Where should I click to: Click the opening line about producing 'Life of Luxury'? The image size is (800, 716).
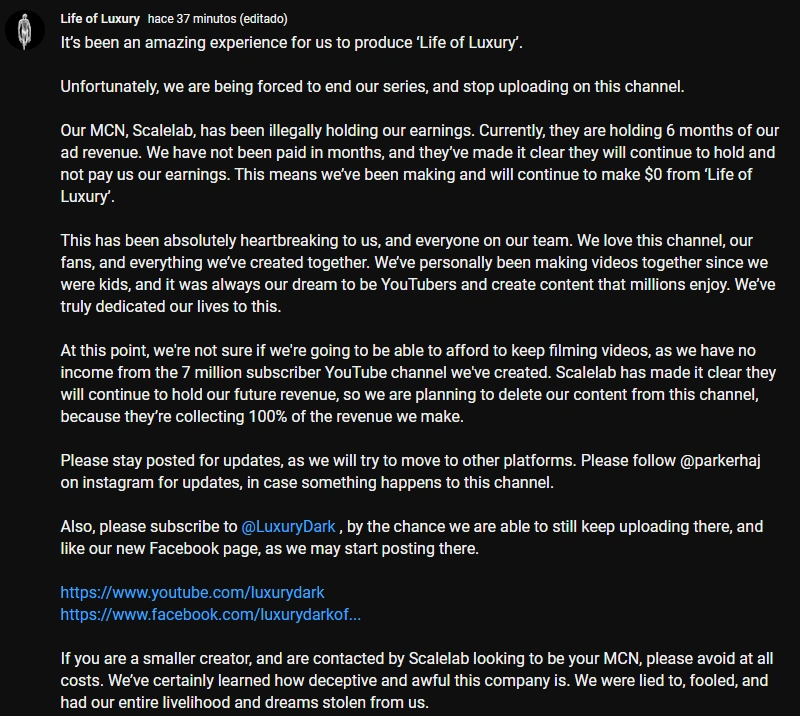click(291, 42)
